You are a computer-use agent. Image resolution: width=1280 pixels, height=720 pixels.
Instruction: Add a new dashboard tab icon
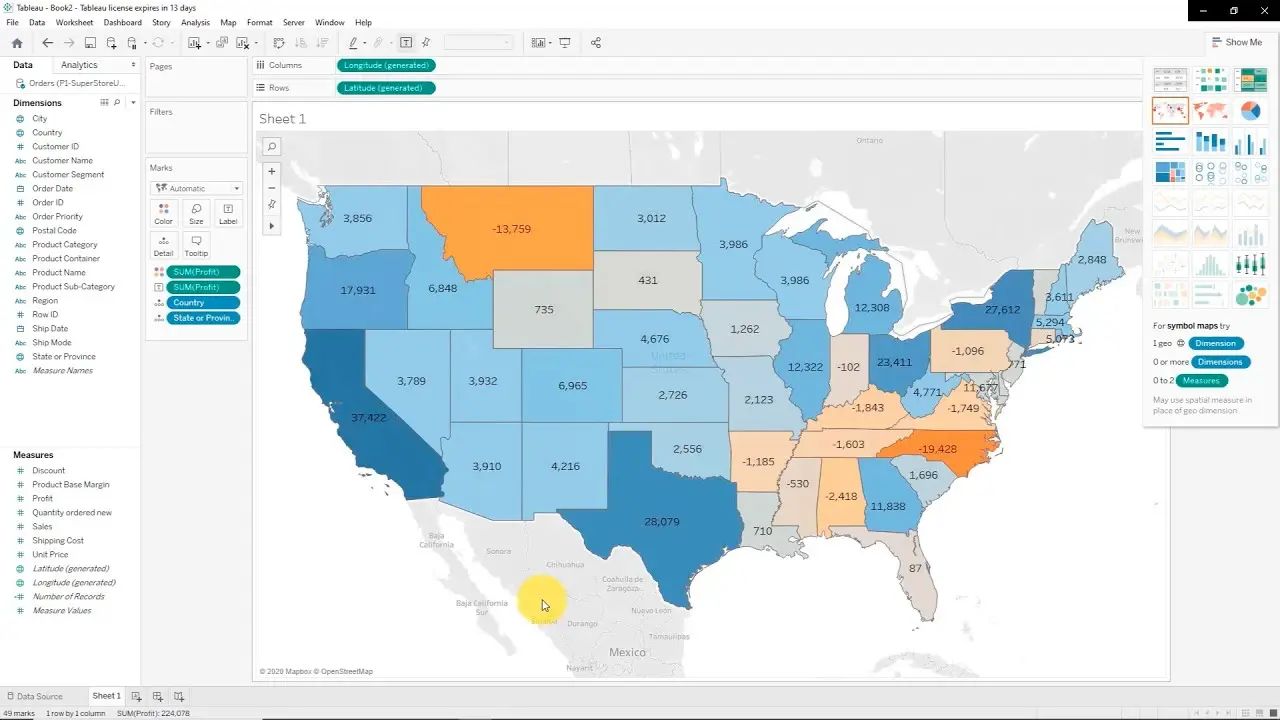click(158, 696)
